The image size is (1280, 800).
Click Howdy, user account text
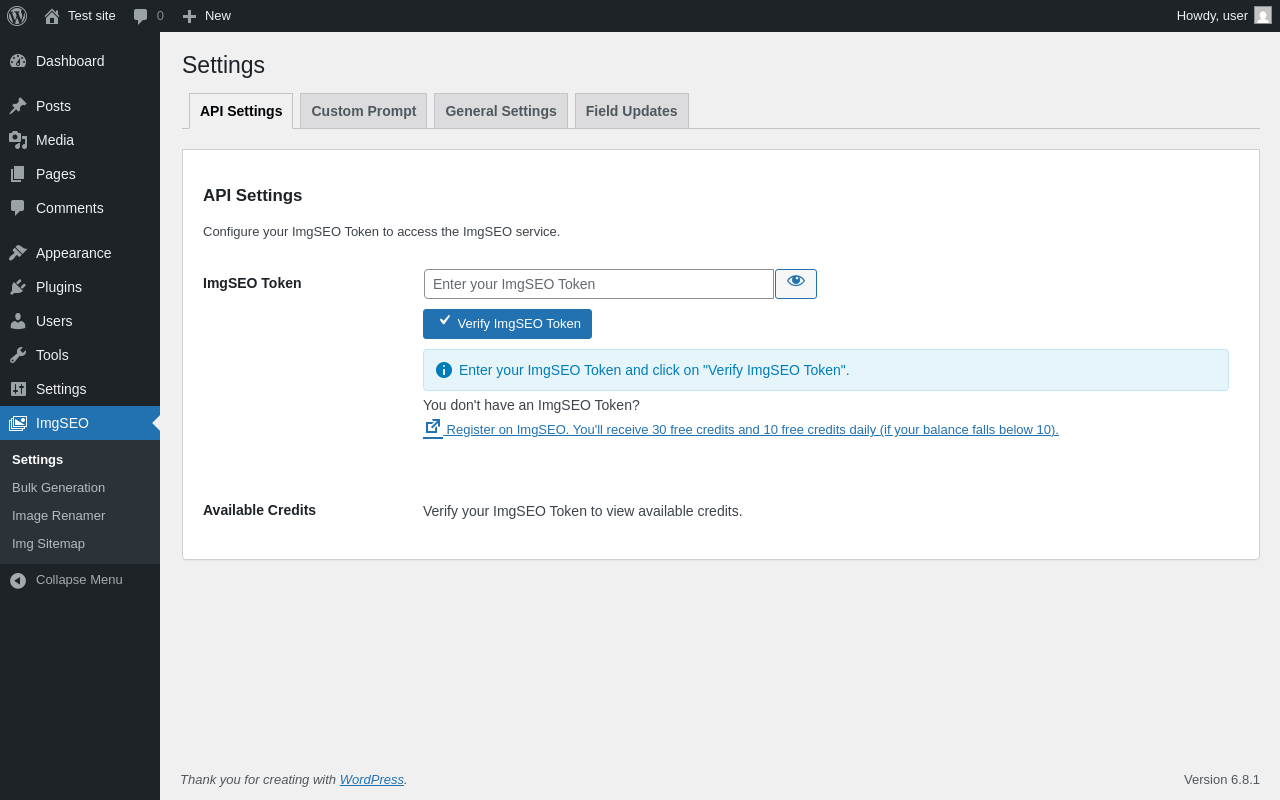1212,16
